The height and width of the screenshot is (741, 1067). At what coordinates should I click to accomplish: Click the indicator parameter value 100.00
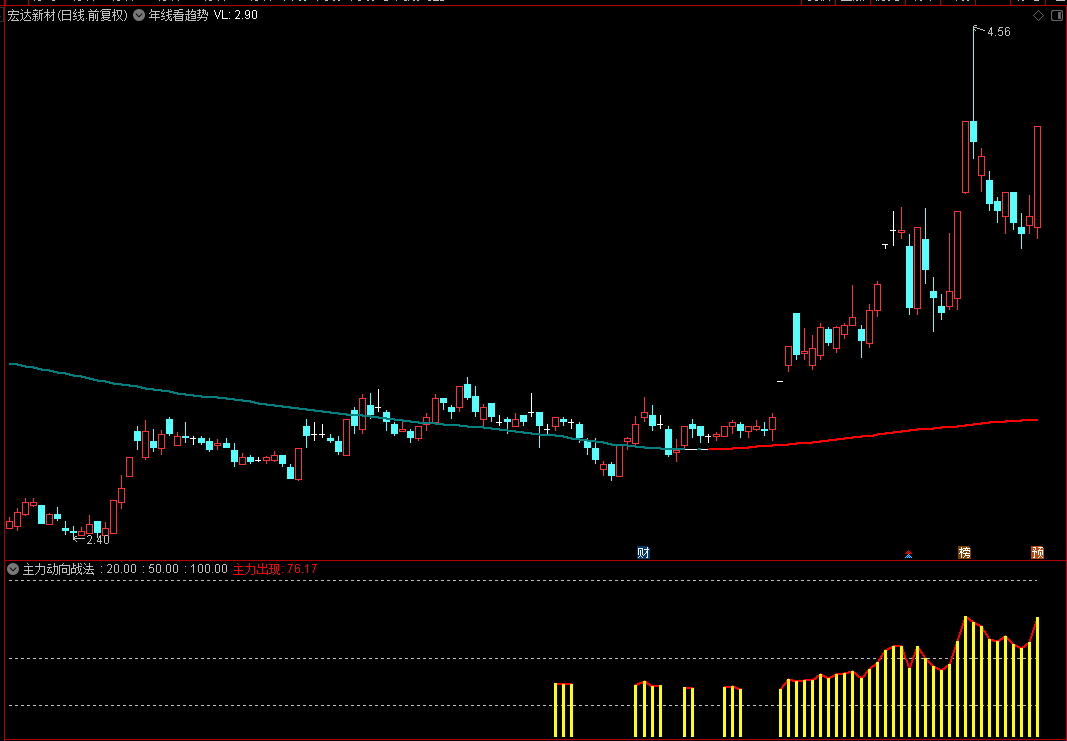(208, 569)
